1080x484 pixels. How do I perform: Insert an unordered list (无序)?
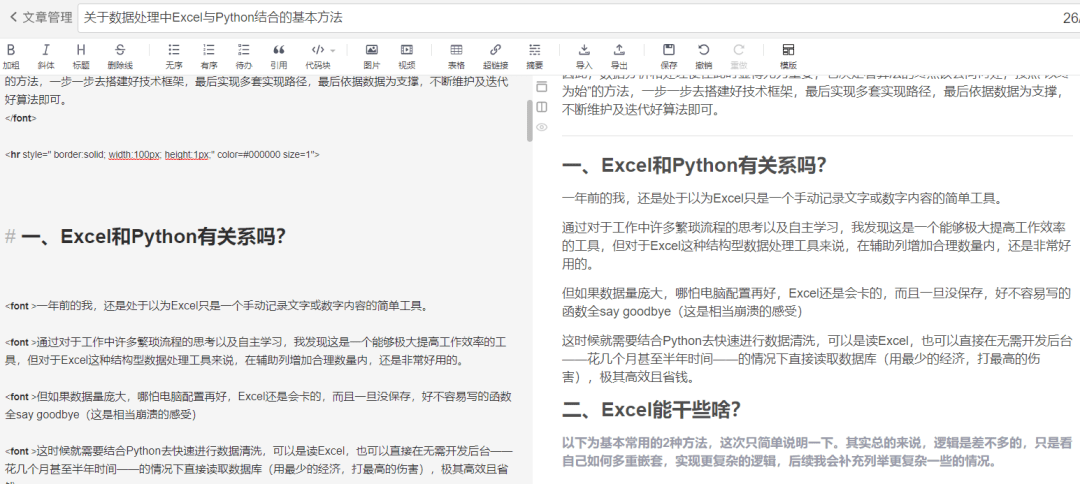[174, 56]
